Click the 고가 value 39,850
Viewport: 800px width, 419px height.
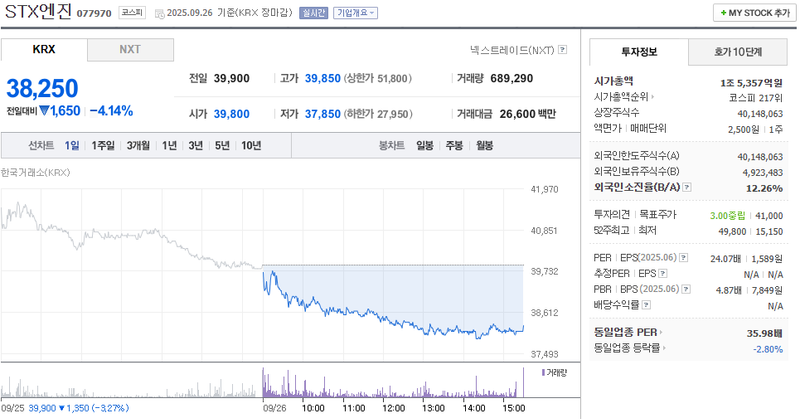[x=322, y=78]
